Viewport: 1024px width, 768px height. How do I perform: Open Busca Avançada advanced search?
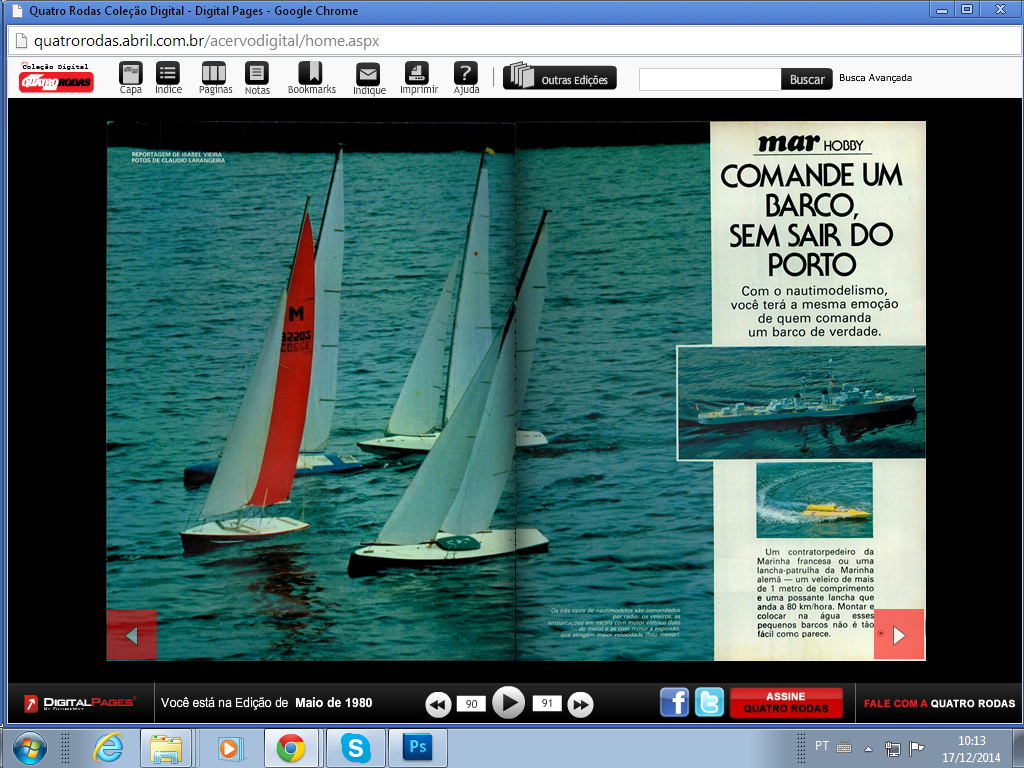tap(875, 78)
